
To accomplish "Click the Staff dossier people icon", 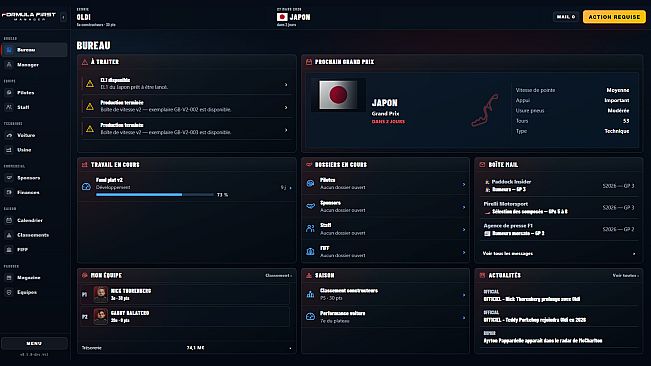I will coord(310,229).
